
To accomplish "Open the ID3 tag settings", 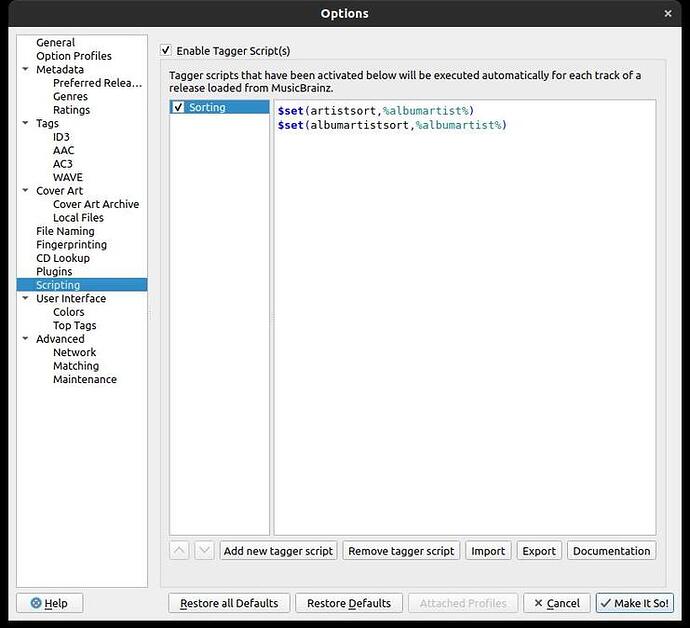I will pyautogui.click(x=61, y=137).
